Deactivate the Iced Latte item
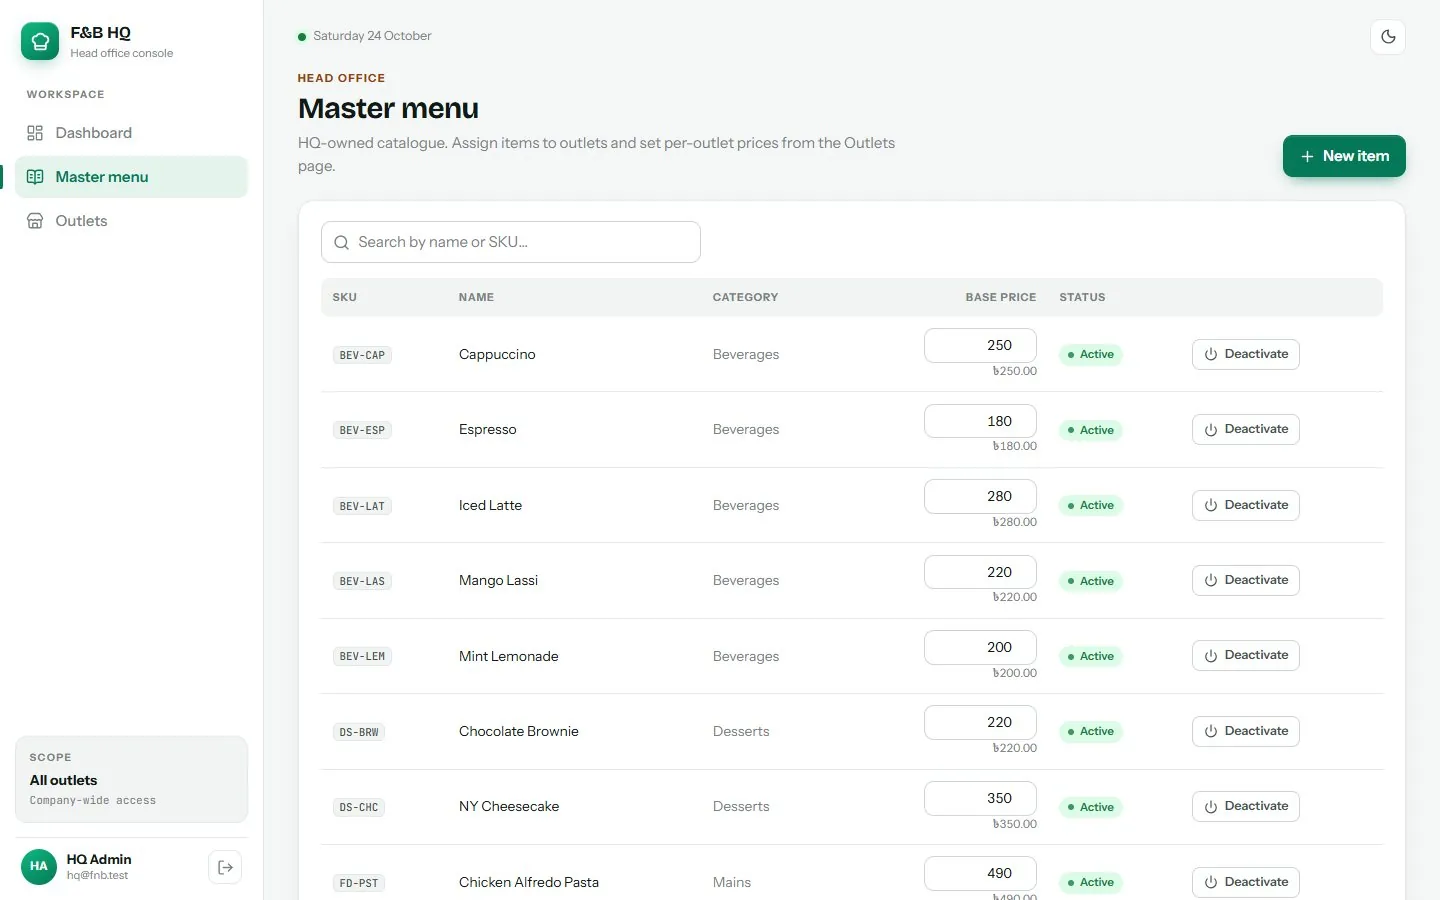 point(1245,505)
